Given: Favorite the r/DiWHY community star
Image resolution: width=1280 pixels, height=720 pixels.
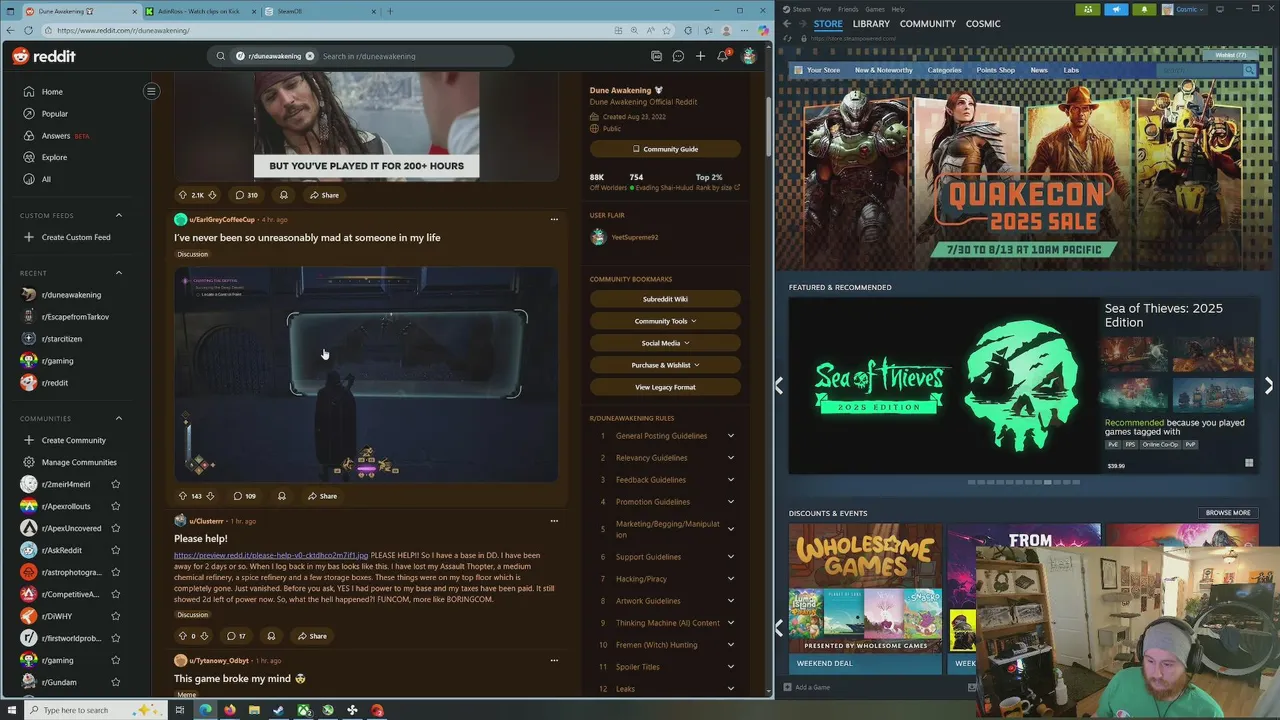Looking at the screenshot, I should [x=116, y=616].
